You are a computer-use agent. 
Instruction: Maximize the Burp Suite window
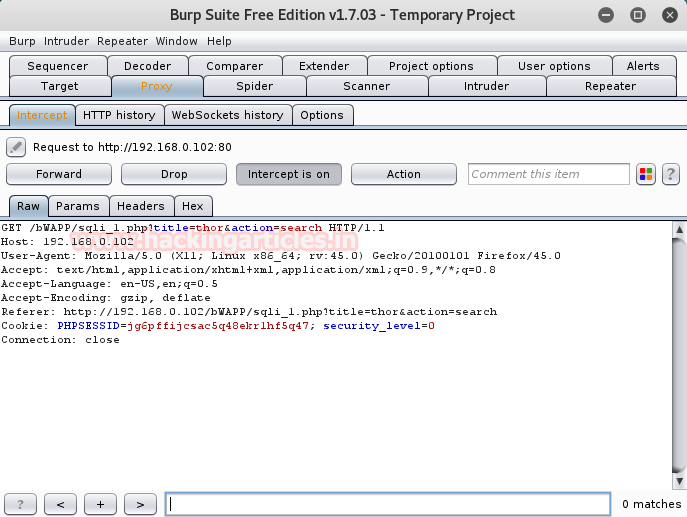[x=638, y=15]
